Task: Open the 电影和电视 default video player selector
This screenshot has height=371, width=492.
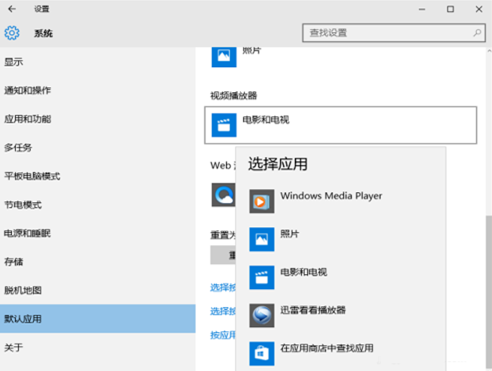Action: click(341, 125)
